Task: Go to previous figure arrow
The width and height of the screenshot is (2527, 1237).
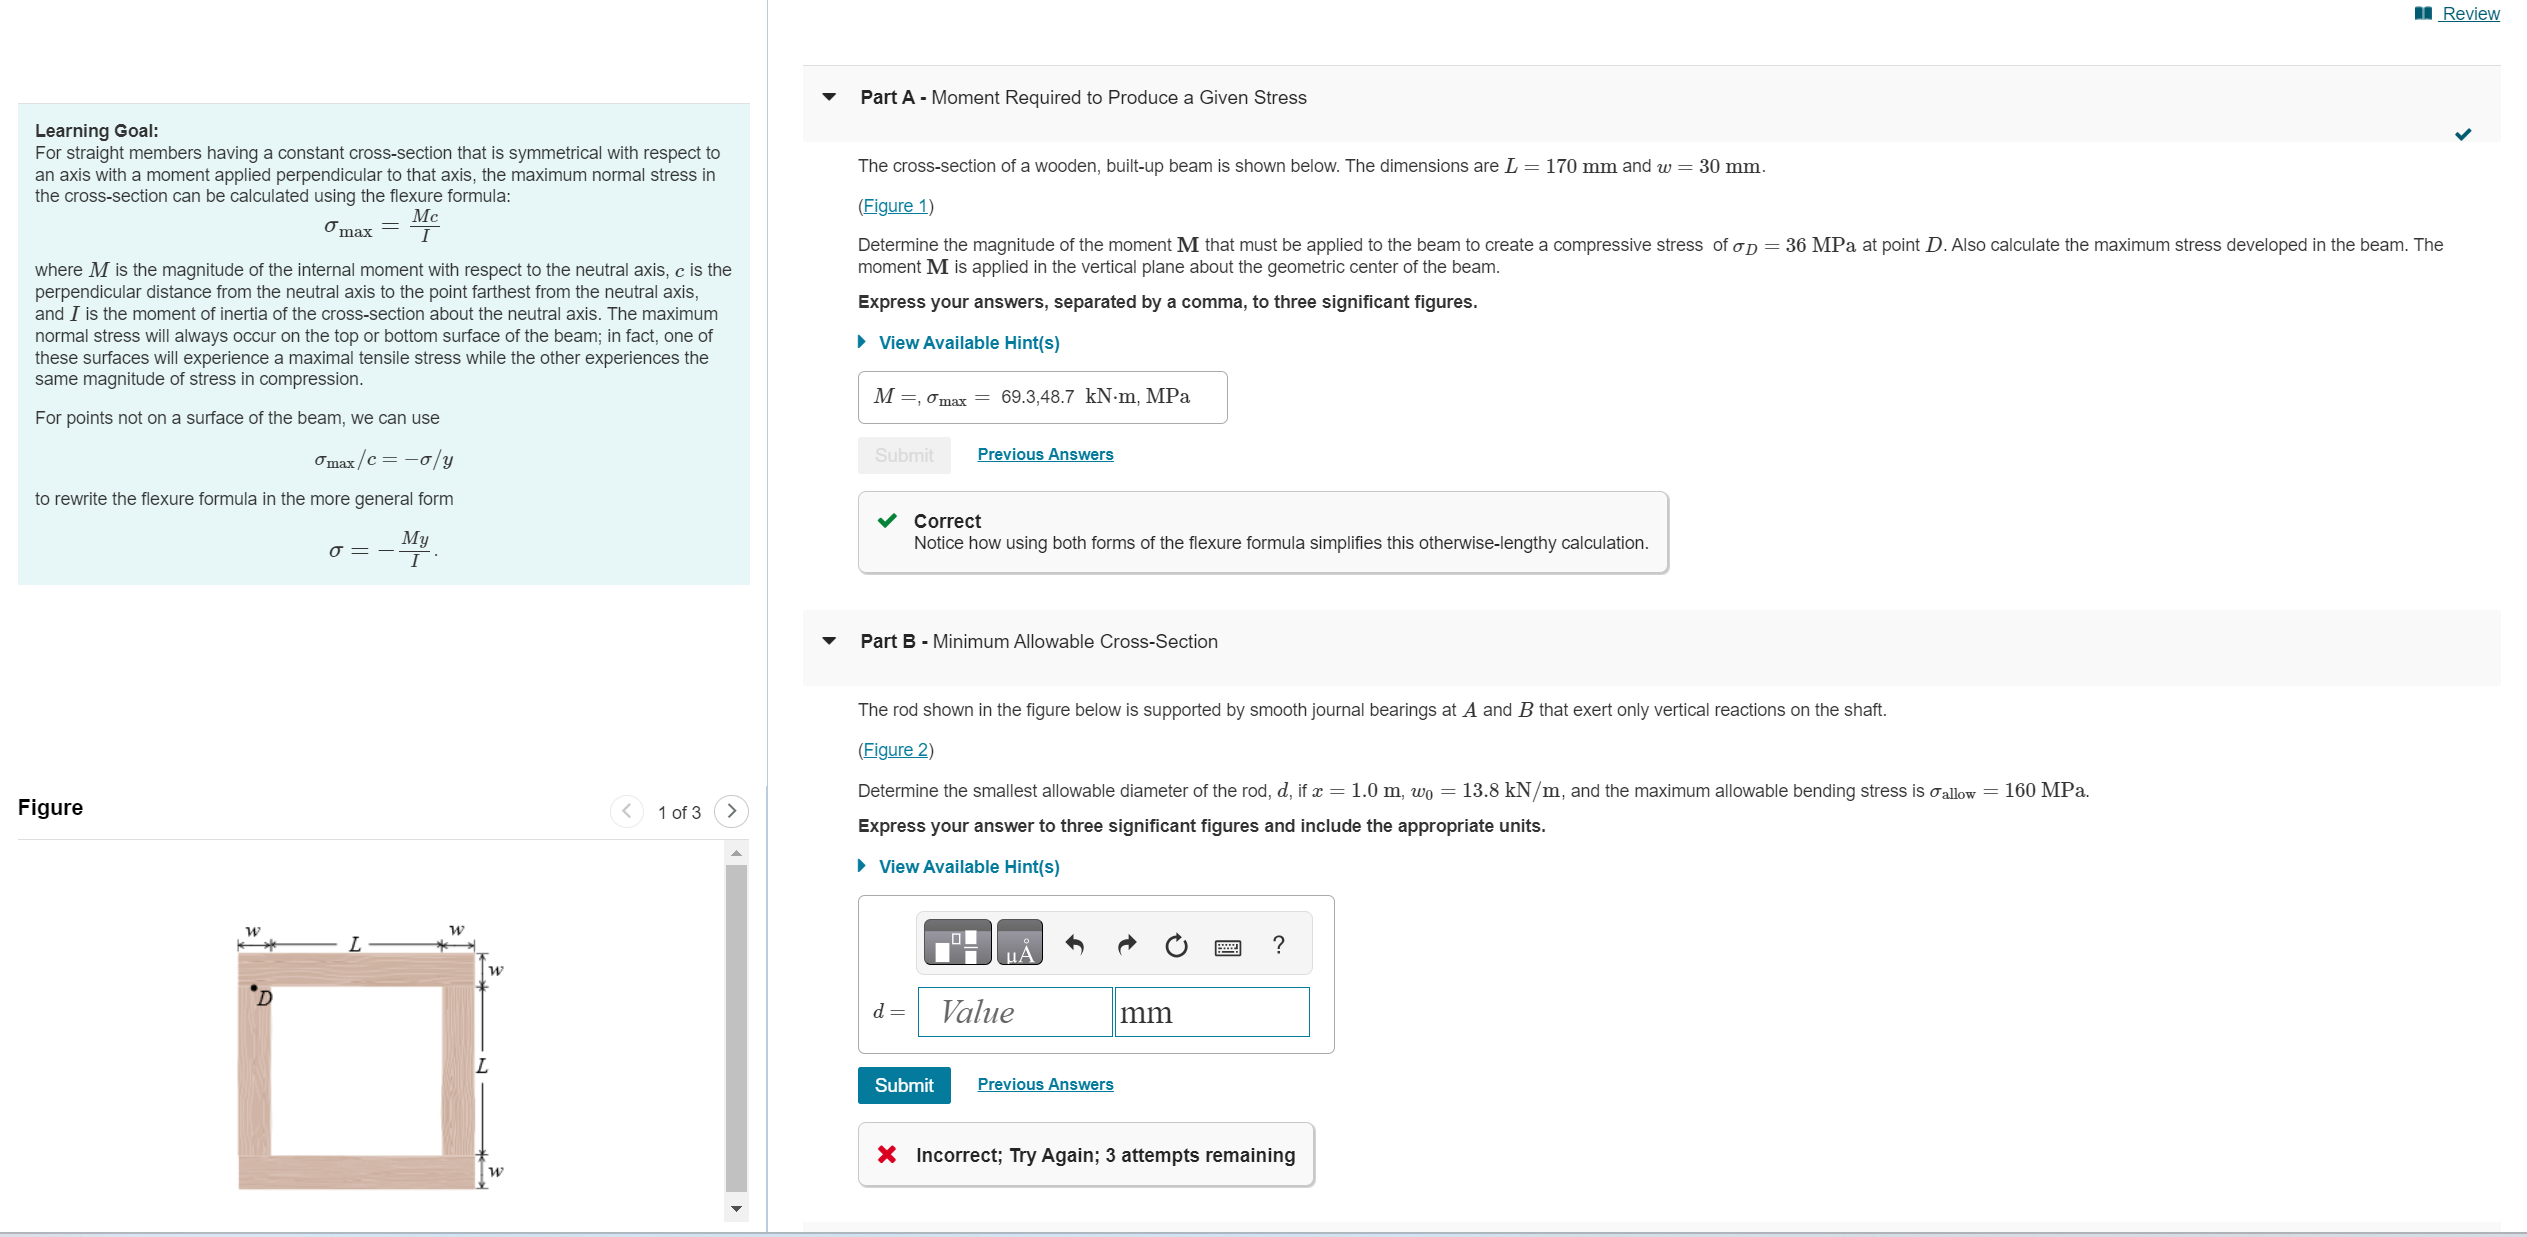Action: point(626,811)
